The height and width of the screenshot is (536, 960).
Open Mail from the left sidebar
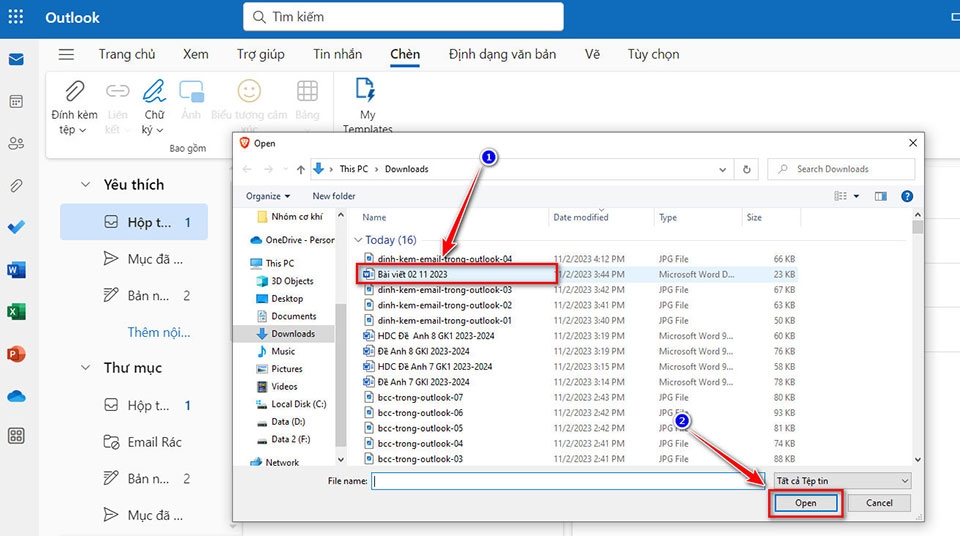tap(17, 59)
